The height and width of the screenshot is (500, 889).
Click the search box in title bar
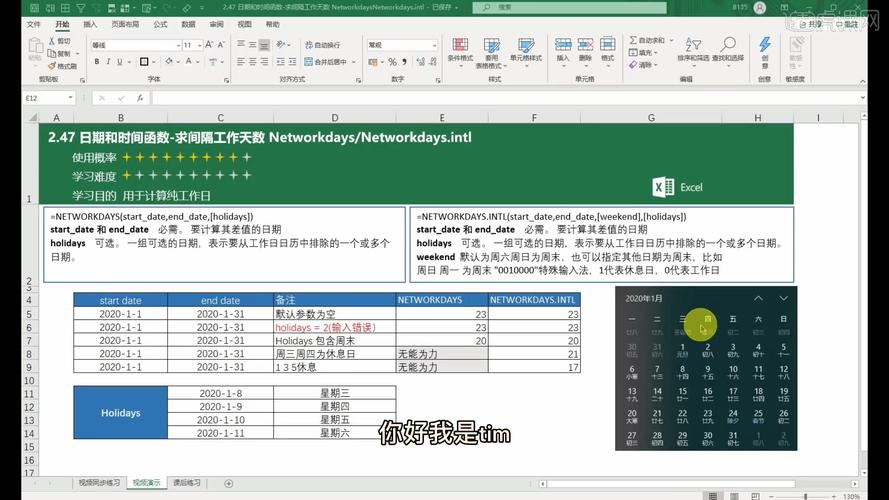pos(570,7)
